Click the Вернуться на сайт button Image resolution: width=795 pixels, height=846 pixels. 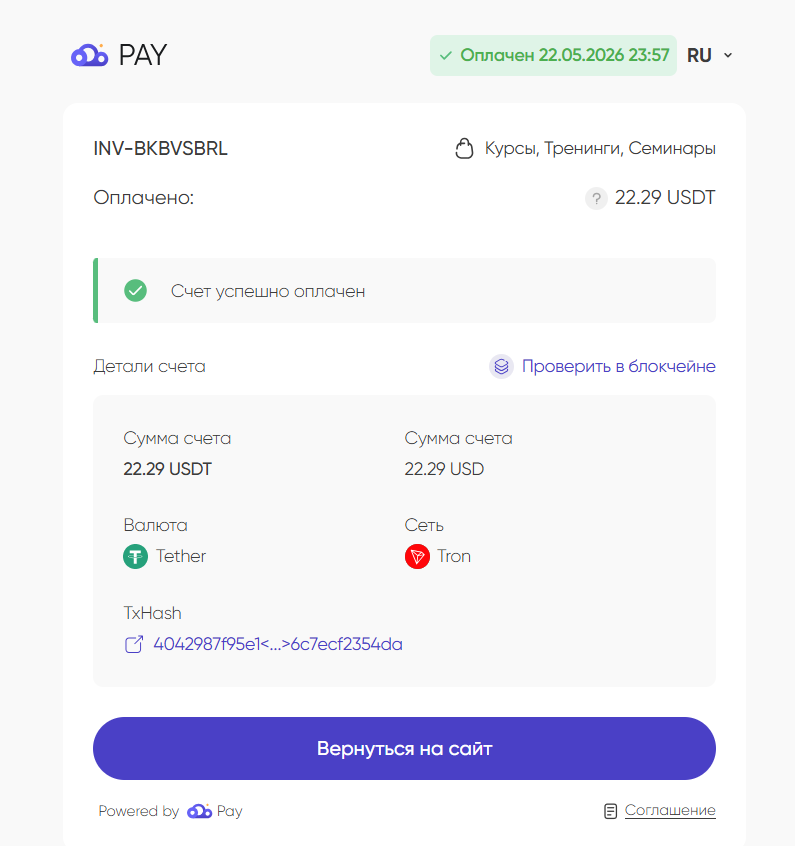404,748
